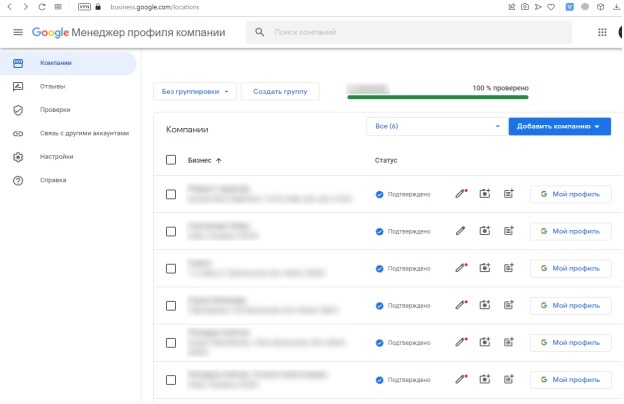Click the site security lock icon
The image size is (624, 404).
click(x=98, y=7)
